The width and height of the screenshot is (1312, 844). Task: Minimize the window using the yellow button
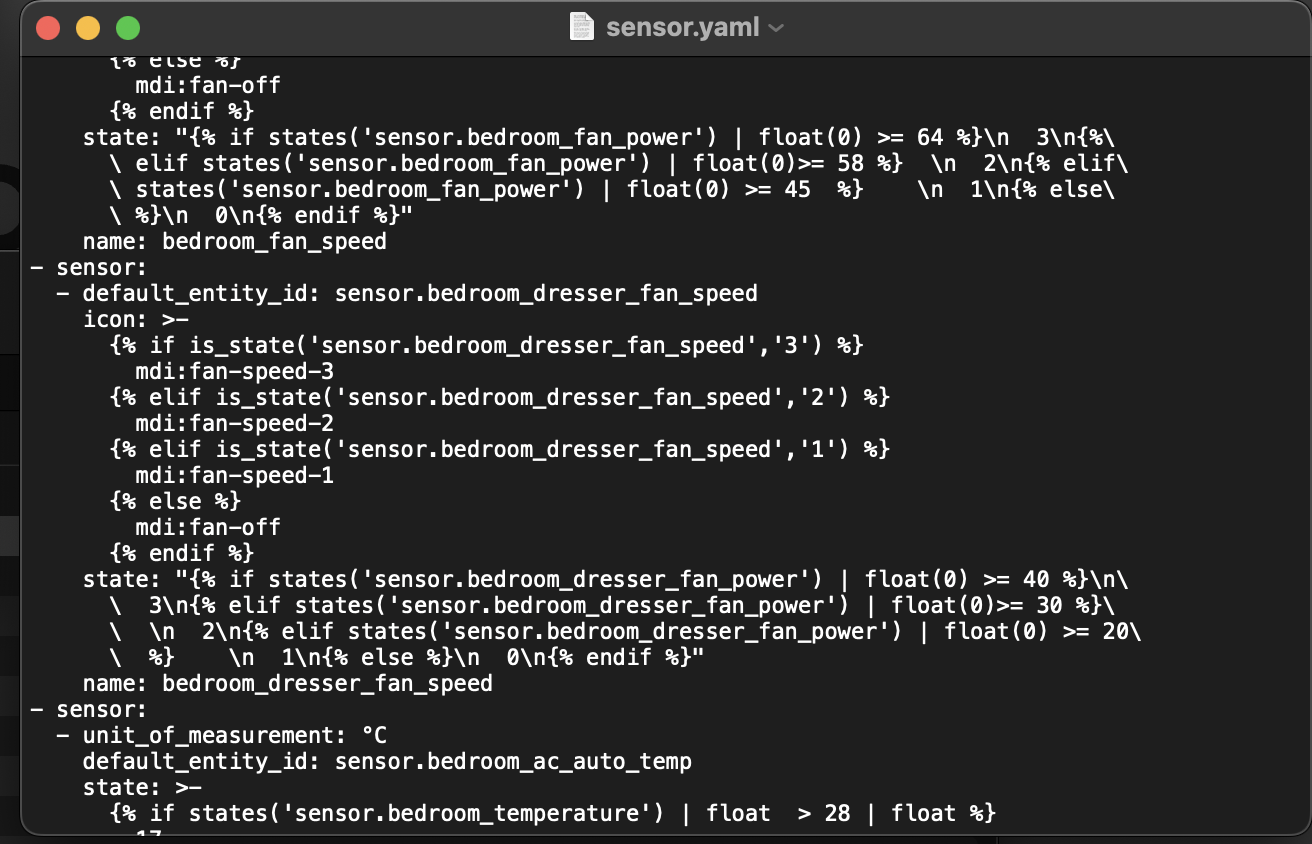coord(88,28)
